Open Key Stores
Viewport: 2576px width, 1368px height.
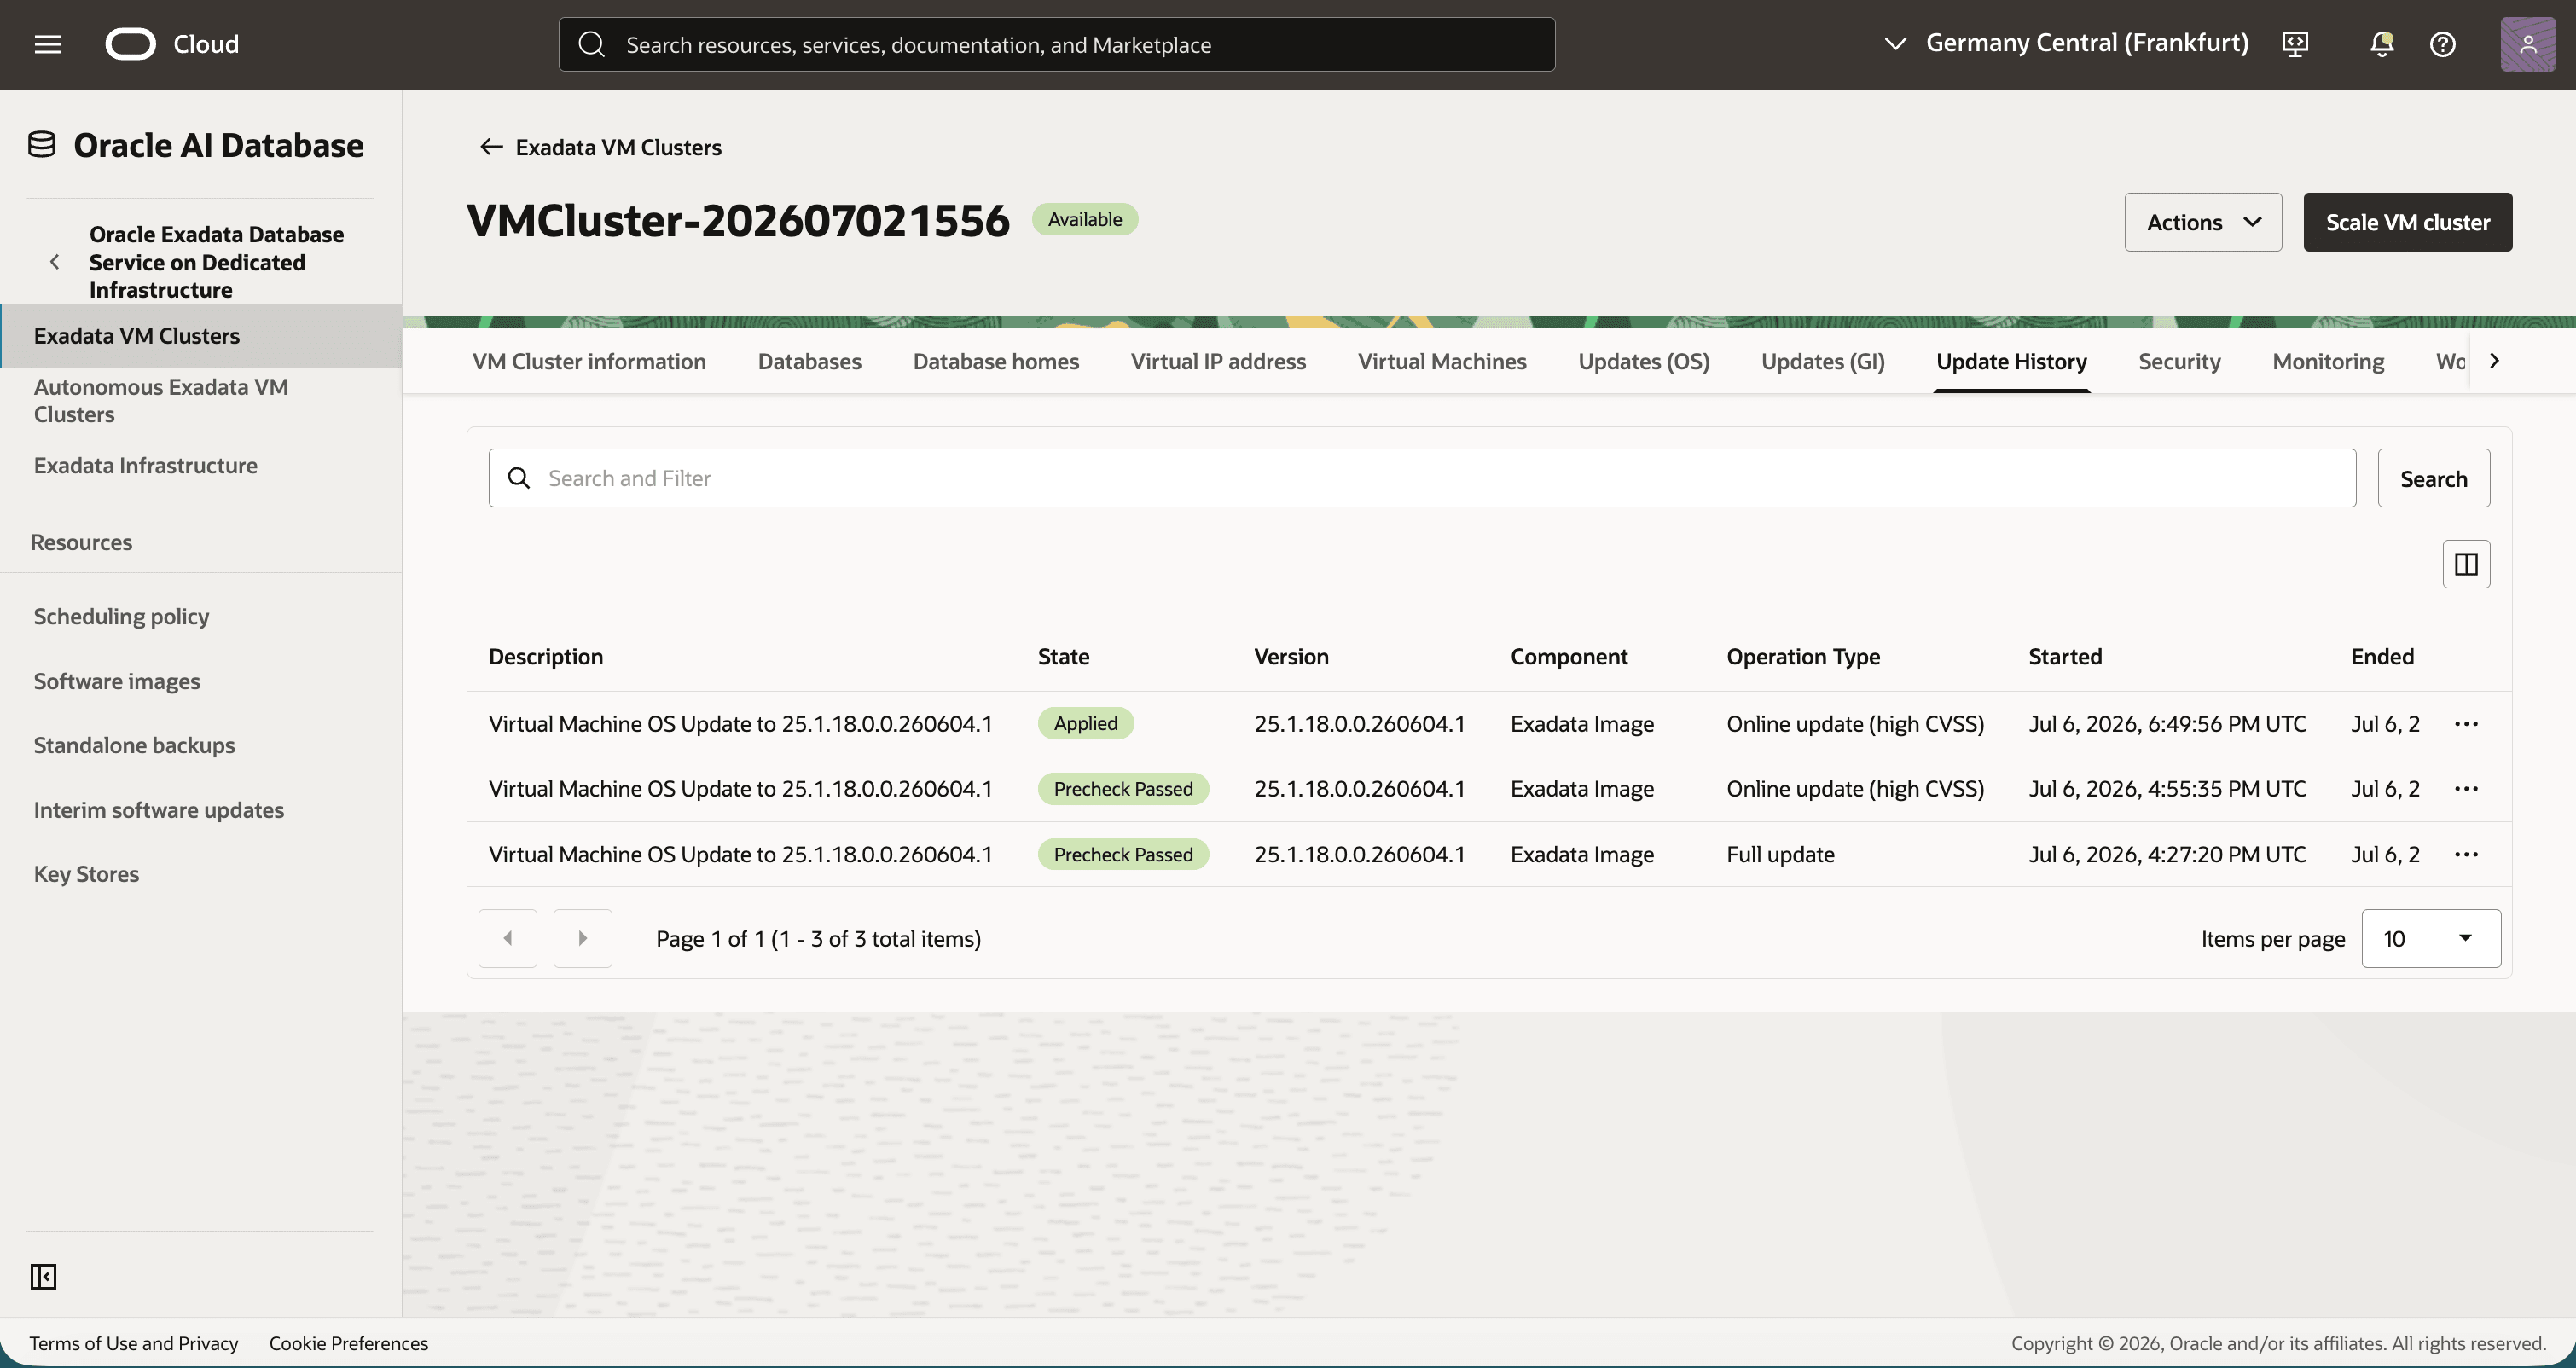point(87,874)
